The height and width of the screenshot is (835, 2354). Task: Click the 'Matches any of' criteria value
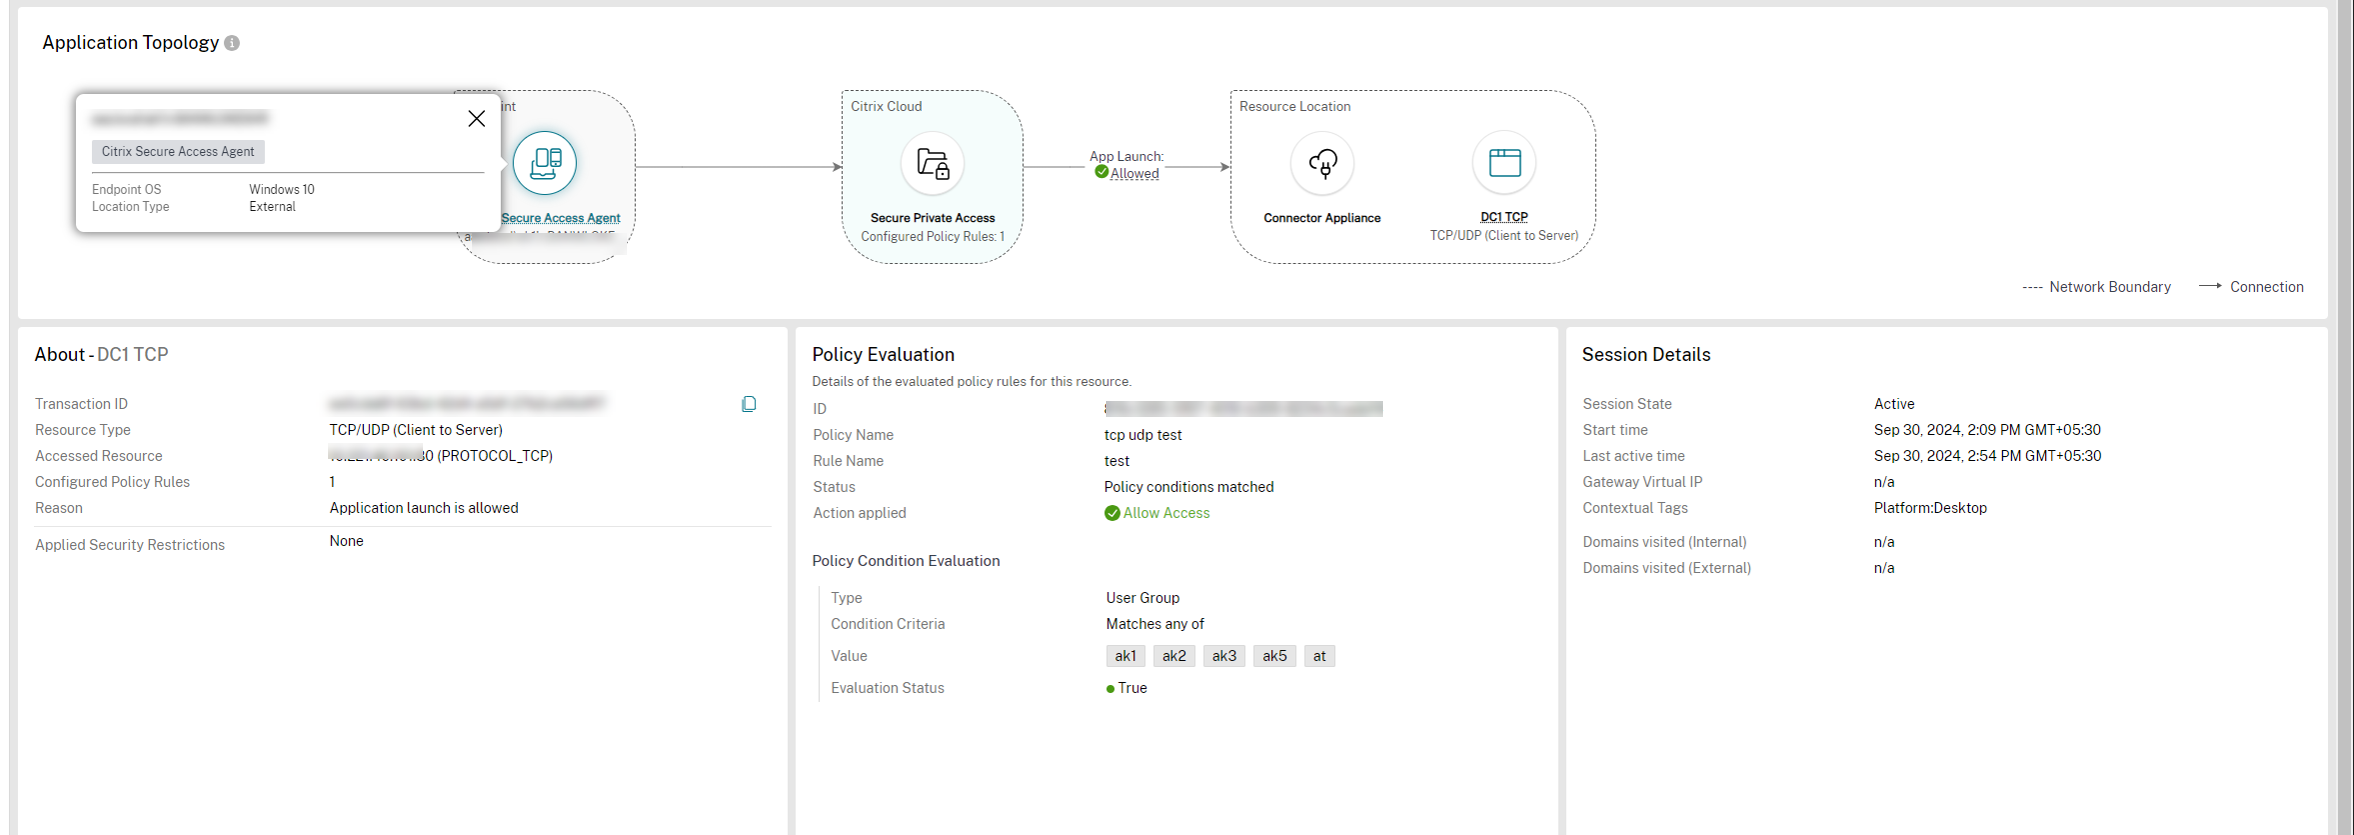pos(1155,624)
